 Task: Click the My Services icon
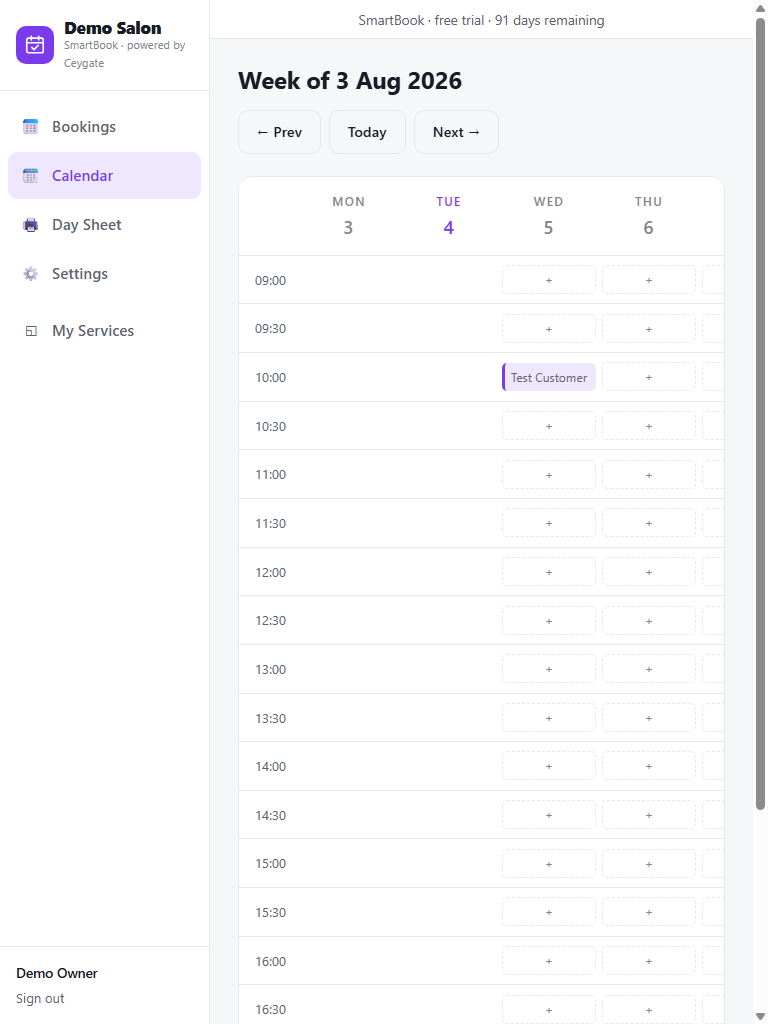point(31,331)
